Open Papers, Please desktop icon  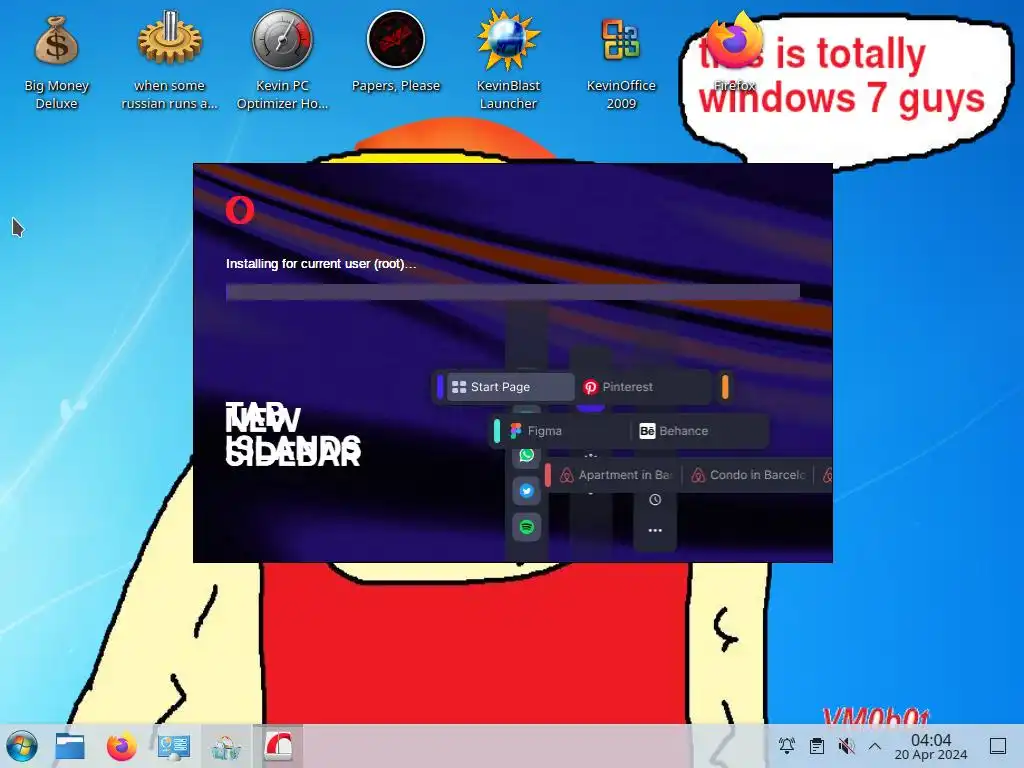point(396,52)
